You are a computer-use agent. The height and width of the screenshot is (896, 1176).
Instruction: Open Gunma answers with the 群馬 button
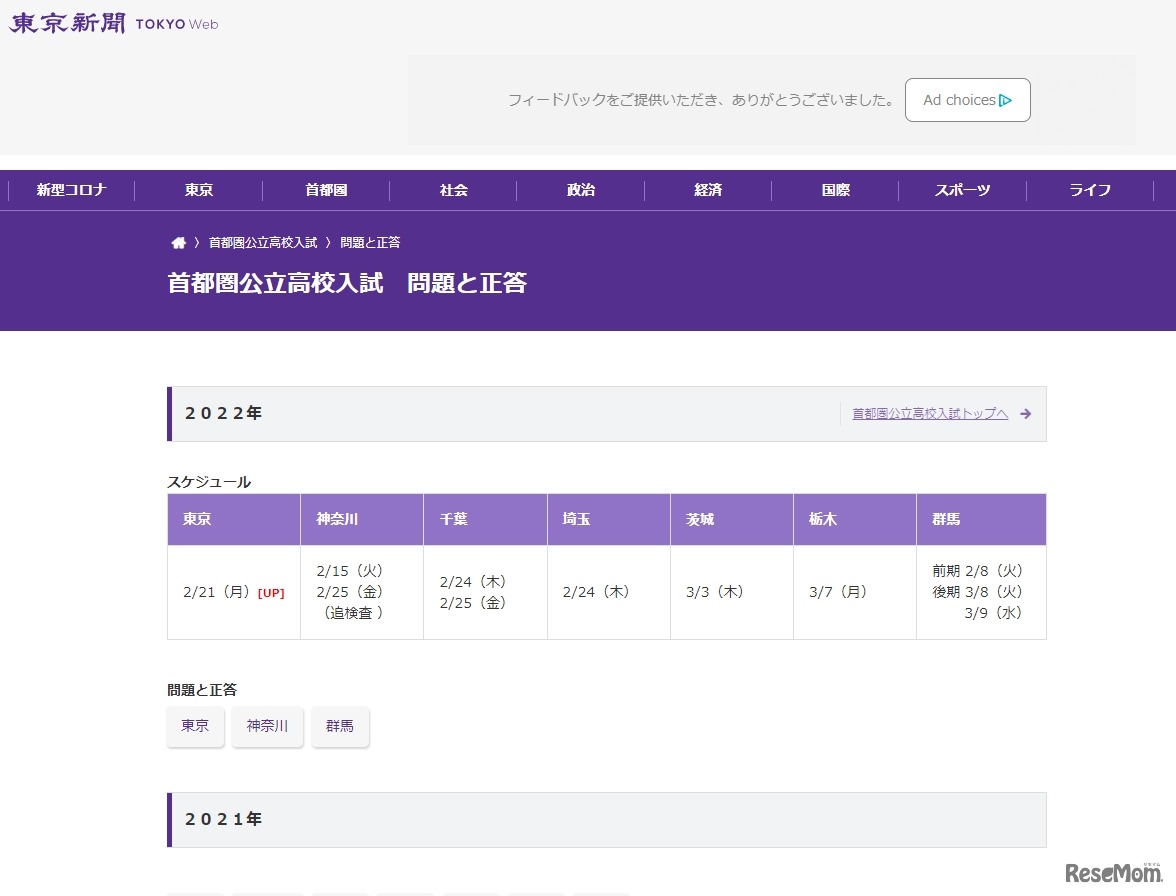340,726
